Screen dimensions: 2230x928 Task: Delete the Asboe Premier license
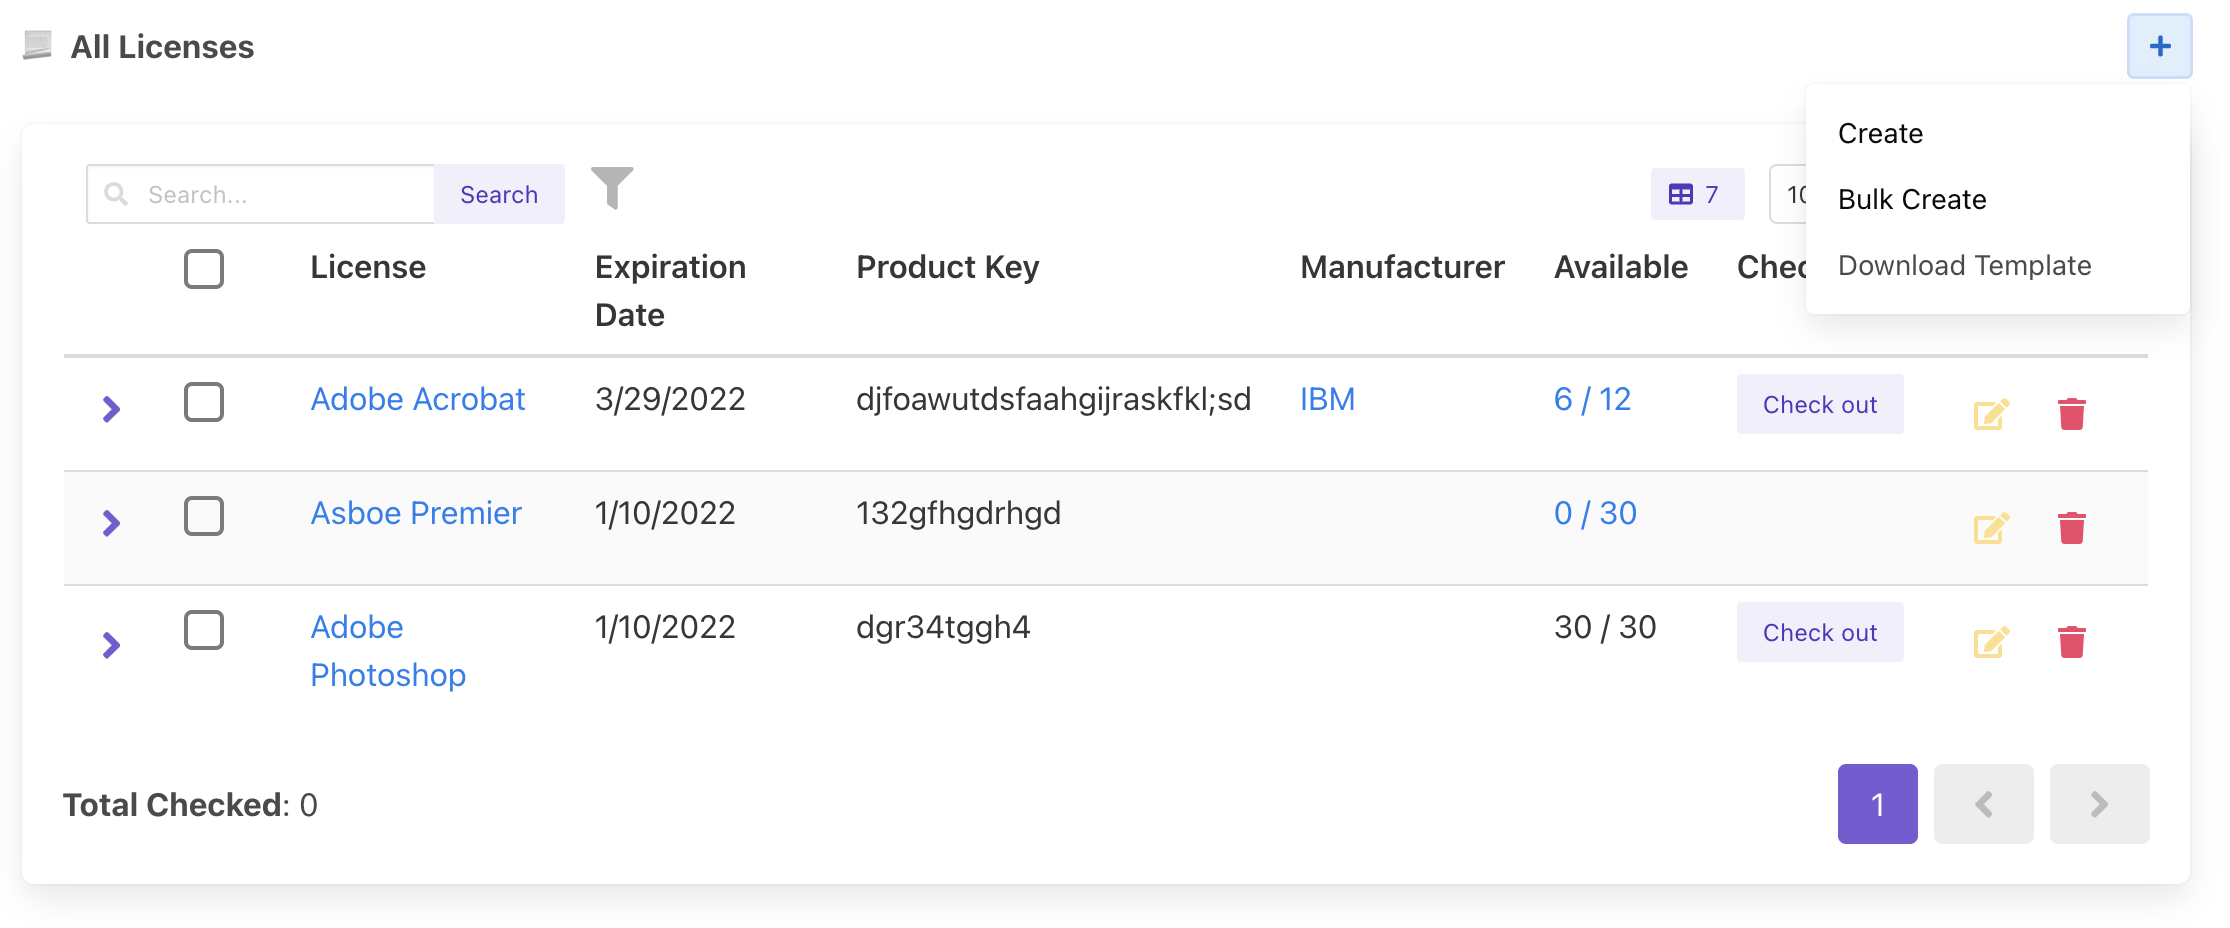pyautogui.click(x=2071, y=528)
